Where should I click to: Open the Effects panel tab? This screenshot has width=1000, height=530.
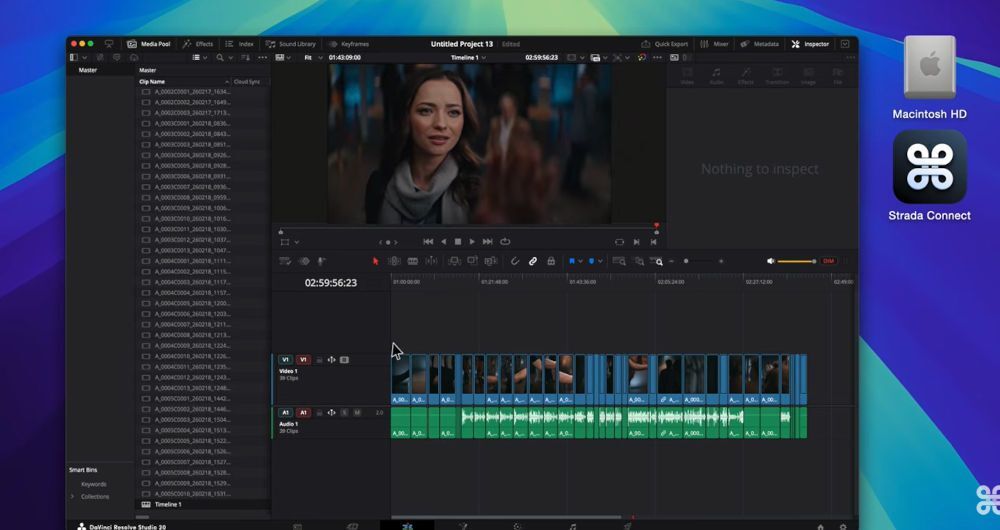[198, 44]
